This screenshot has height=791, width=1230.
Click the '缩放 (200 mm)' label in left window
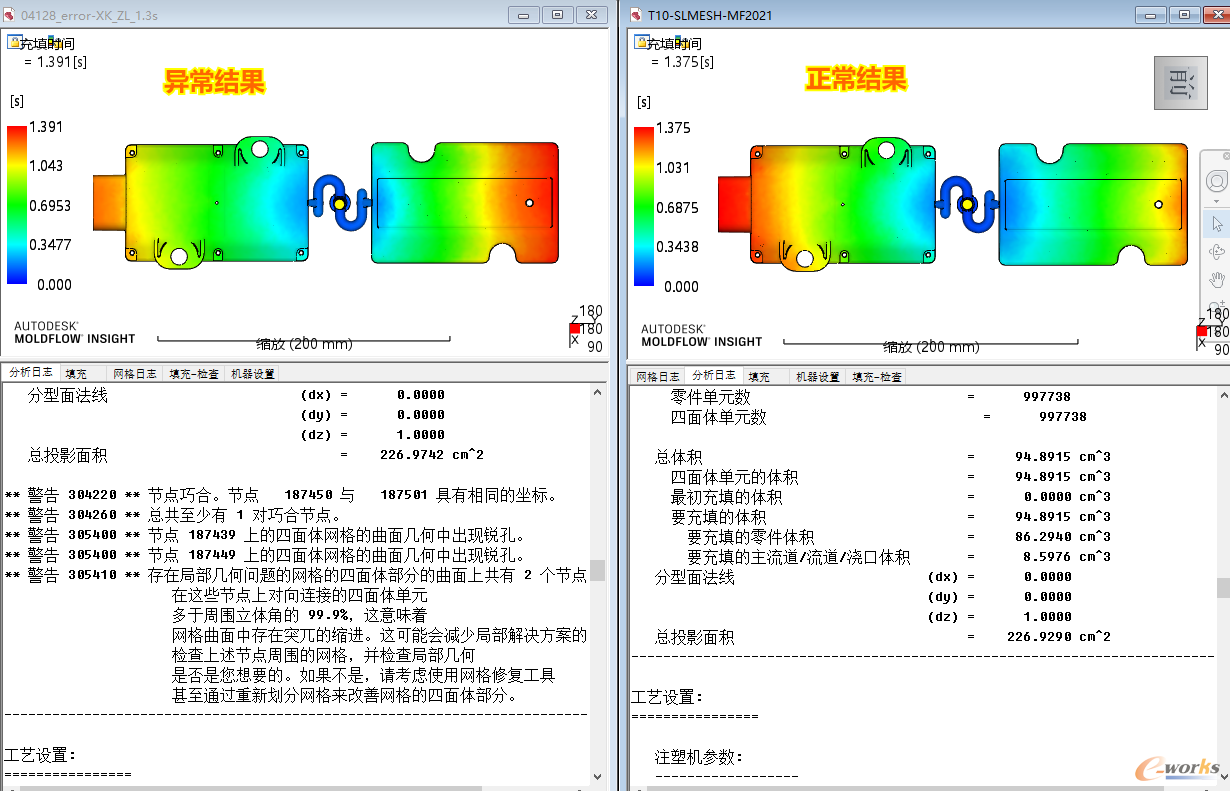304,344
